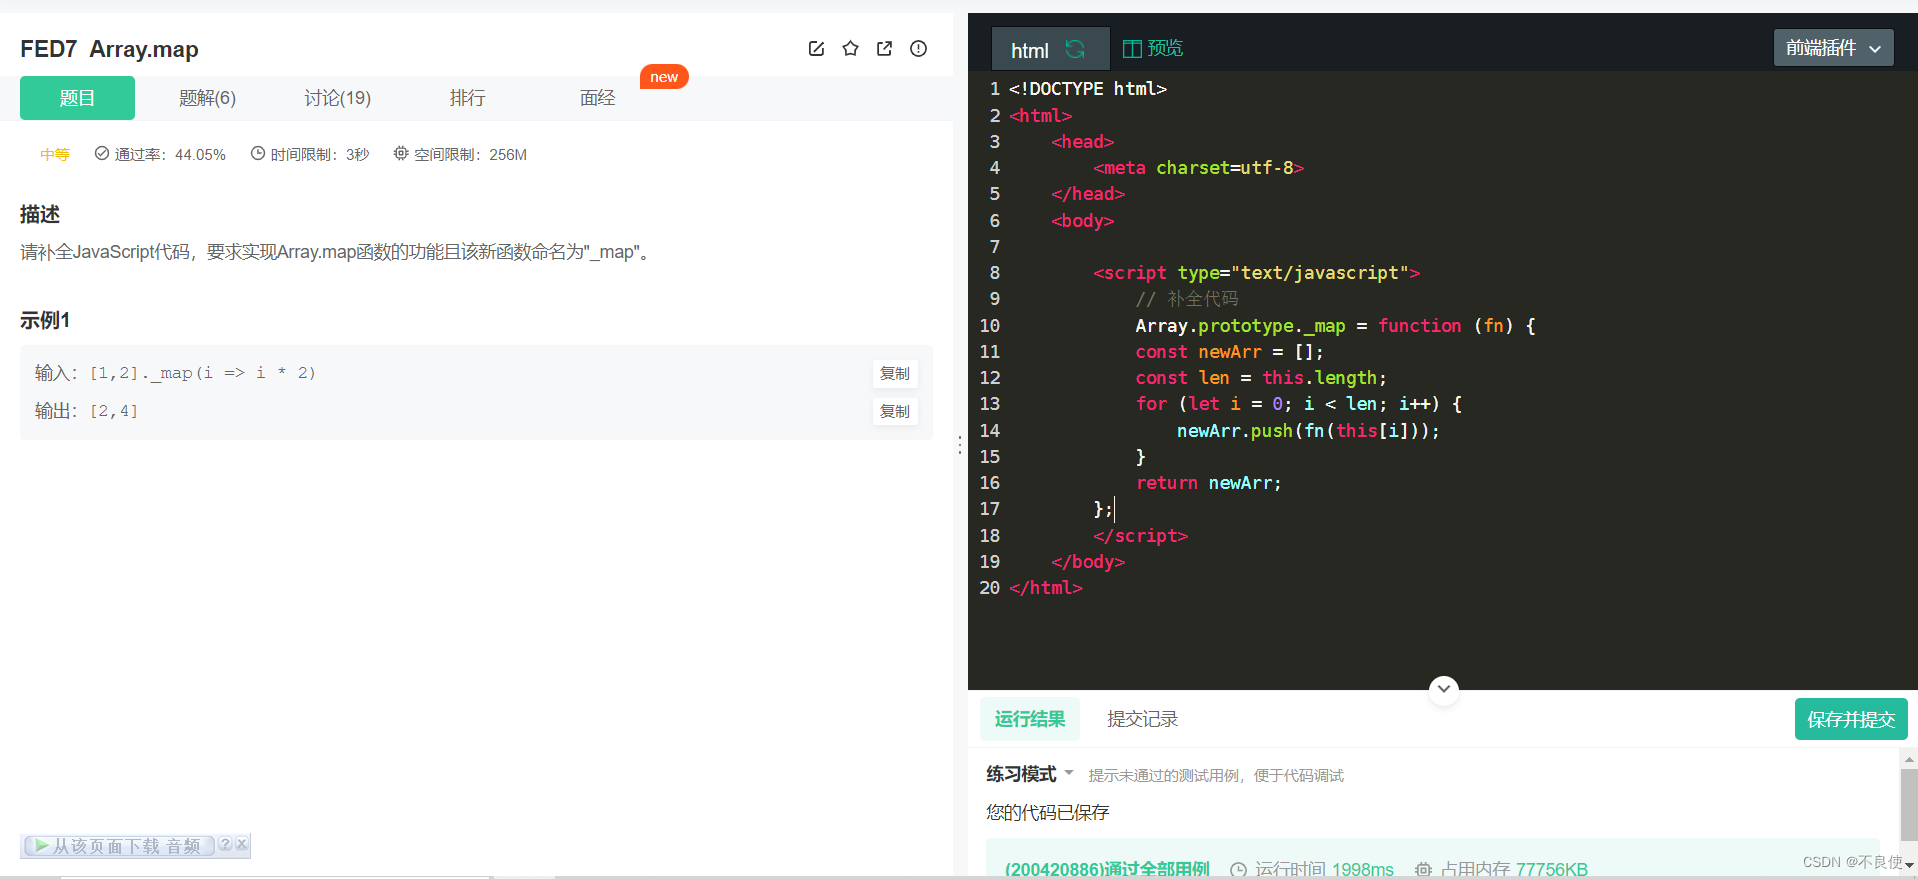Image resolution: width=1918 pixels, height=879 pixels.
Task: Click code line 'const len = this.length;'
Action: click(x=1260, y=378)
